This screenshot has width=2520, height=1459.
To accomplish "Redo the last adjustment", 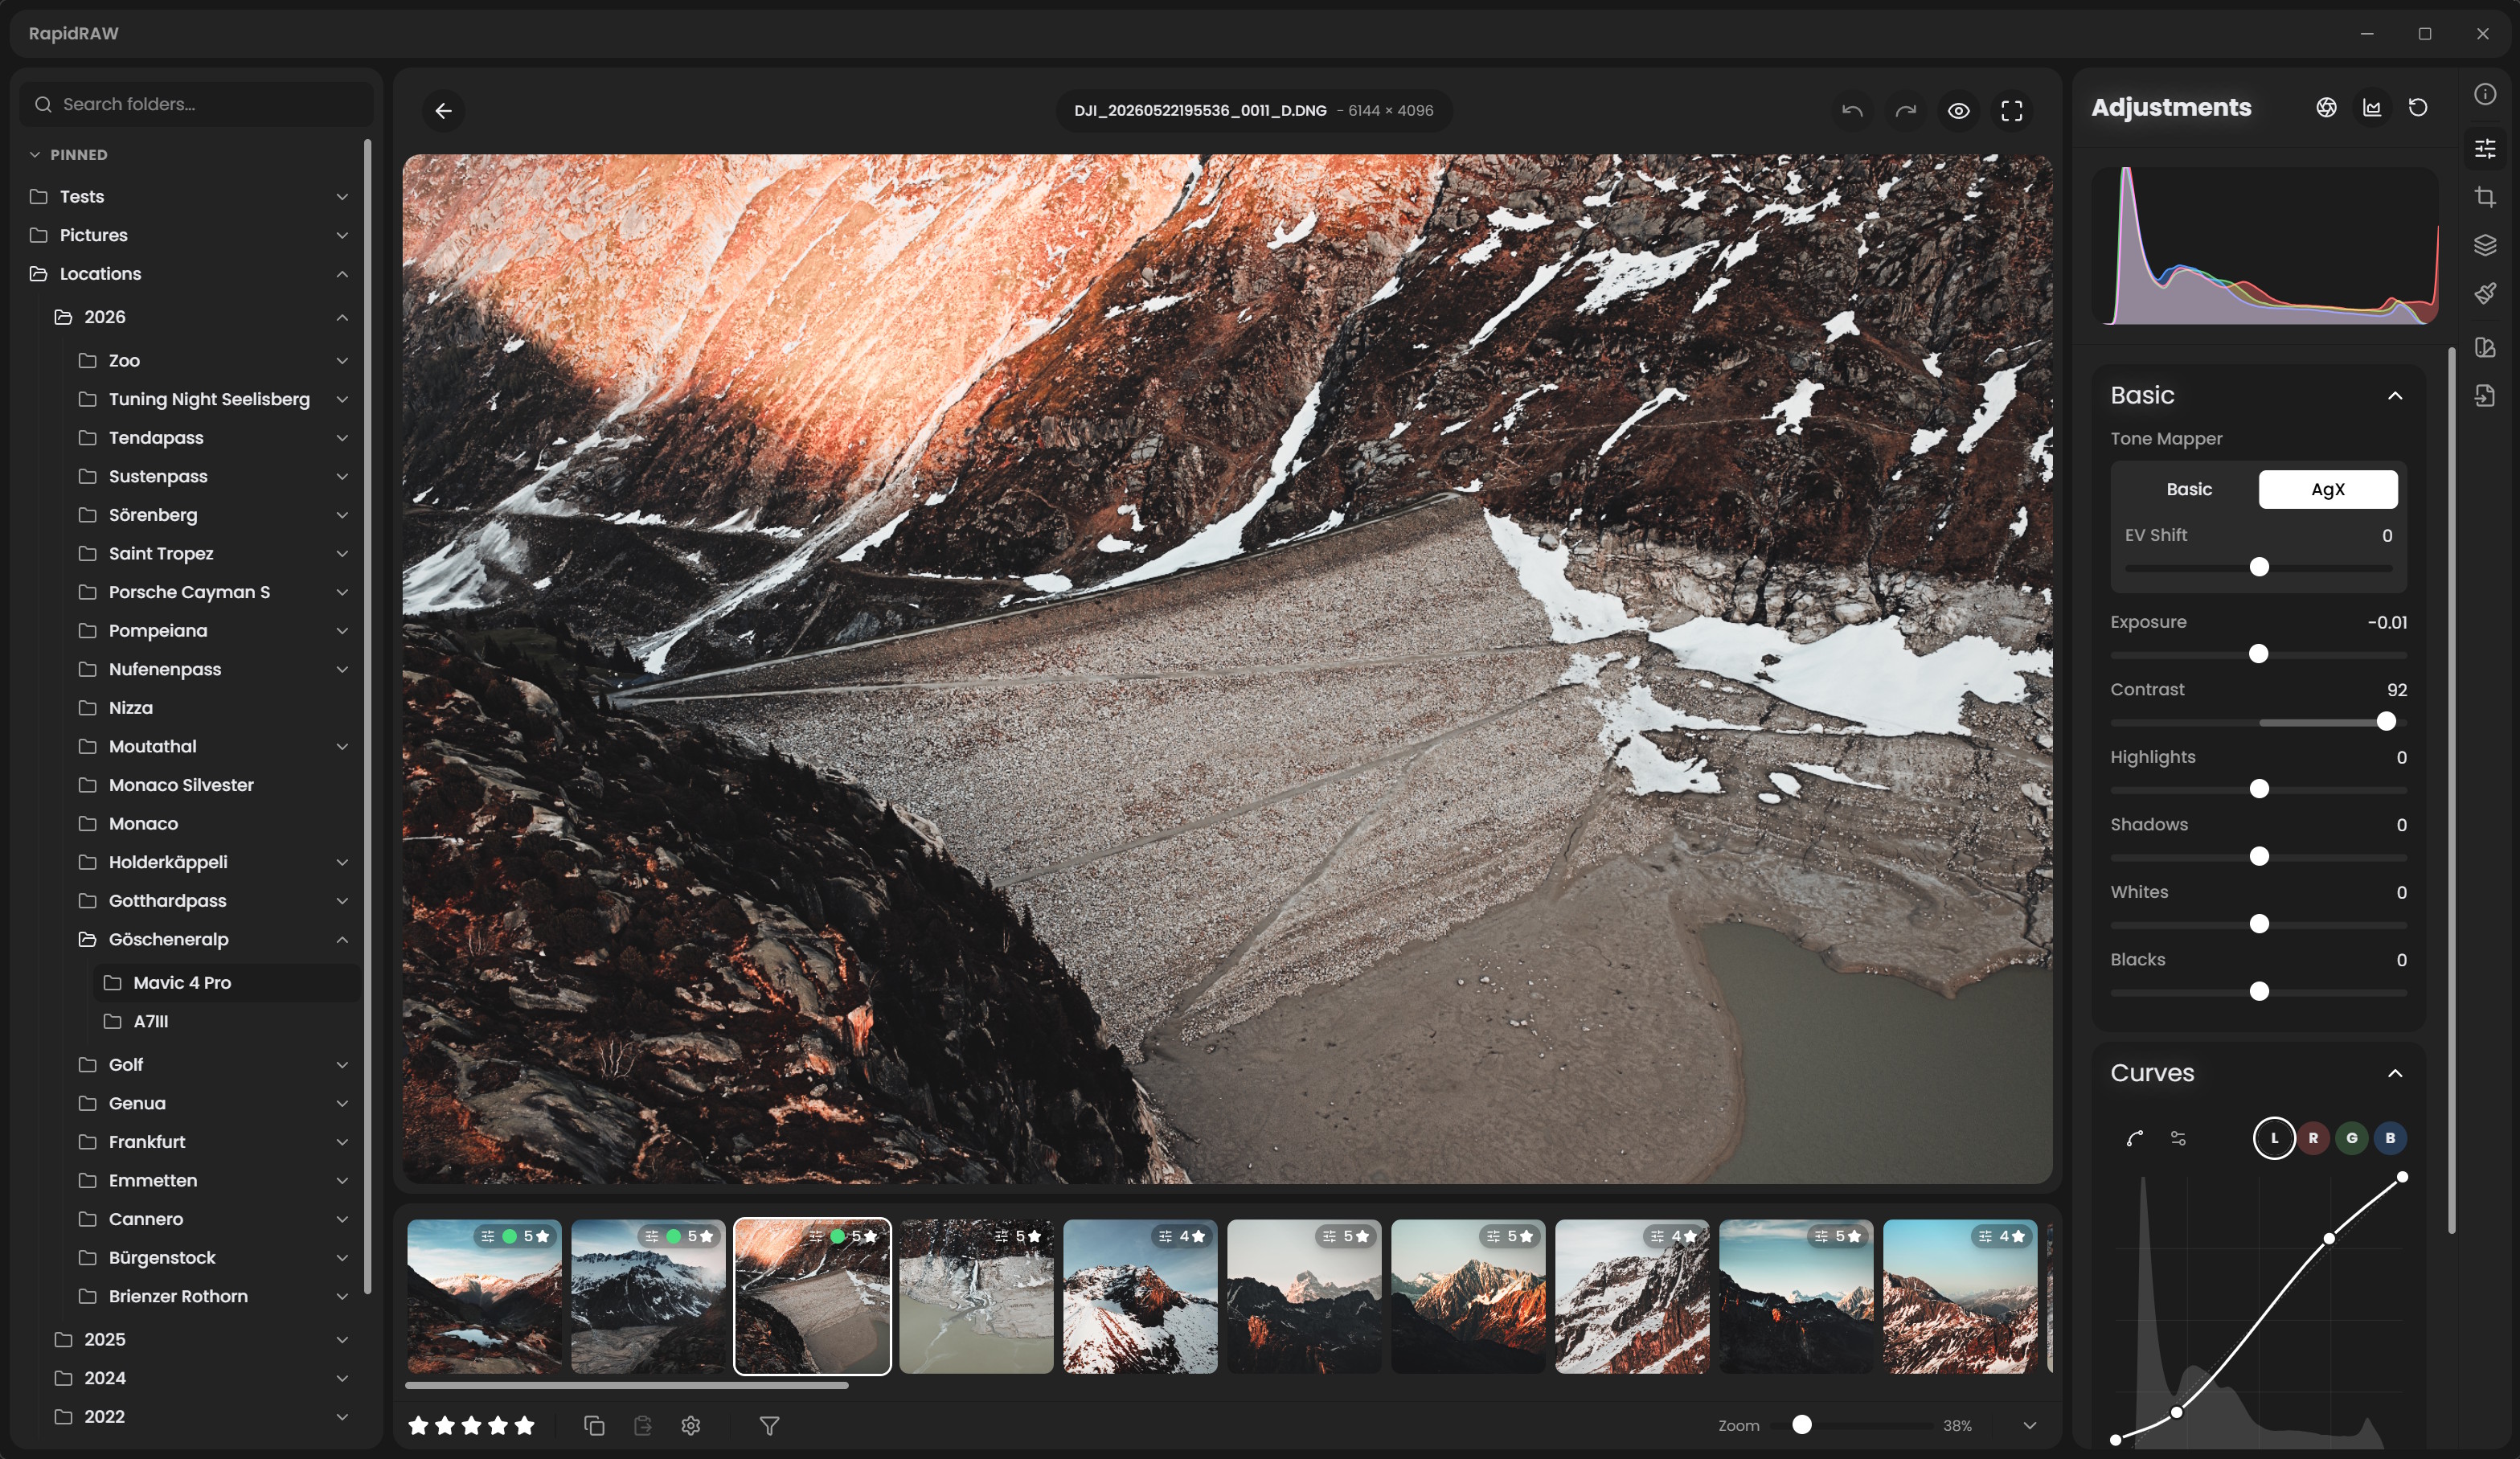I will (x=1906, y=110).
